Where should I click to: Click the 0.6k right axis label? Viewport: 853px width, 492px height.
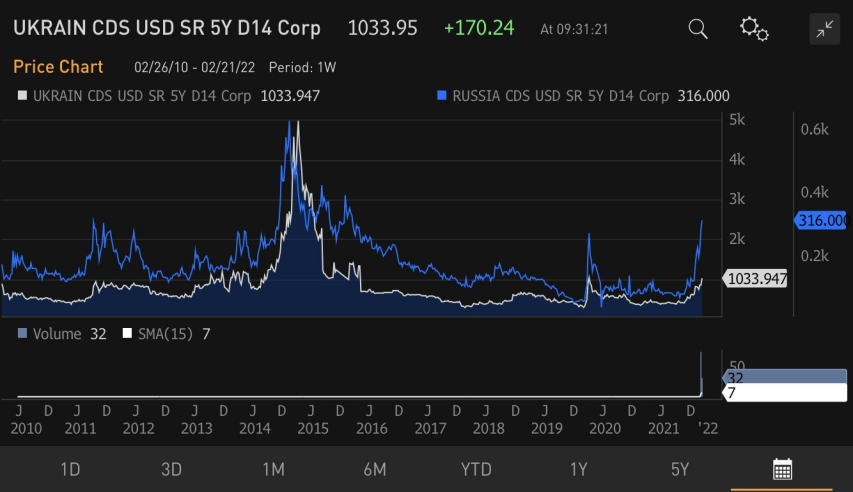(814, 130)
